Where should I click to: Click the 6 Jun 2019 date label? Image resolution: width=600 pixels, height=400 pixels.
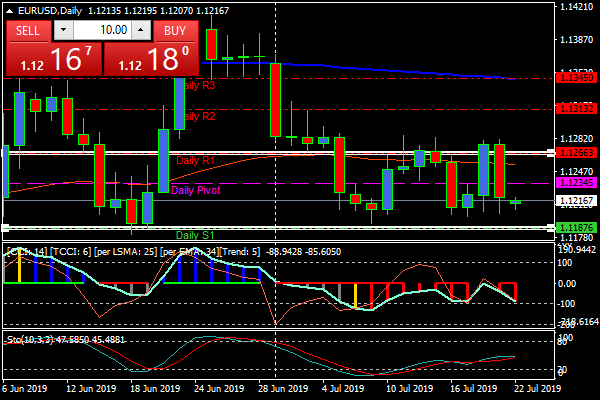25,389
